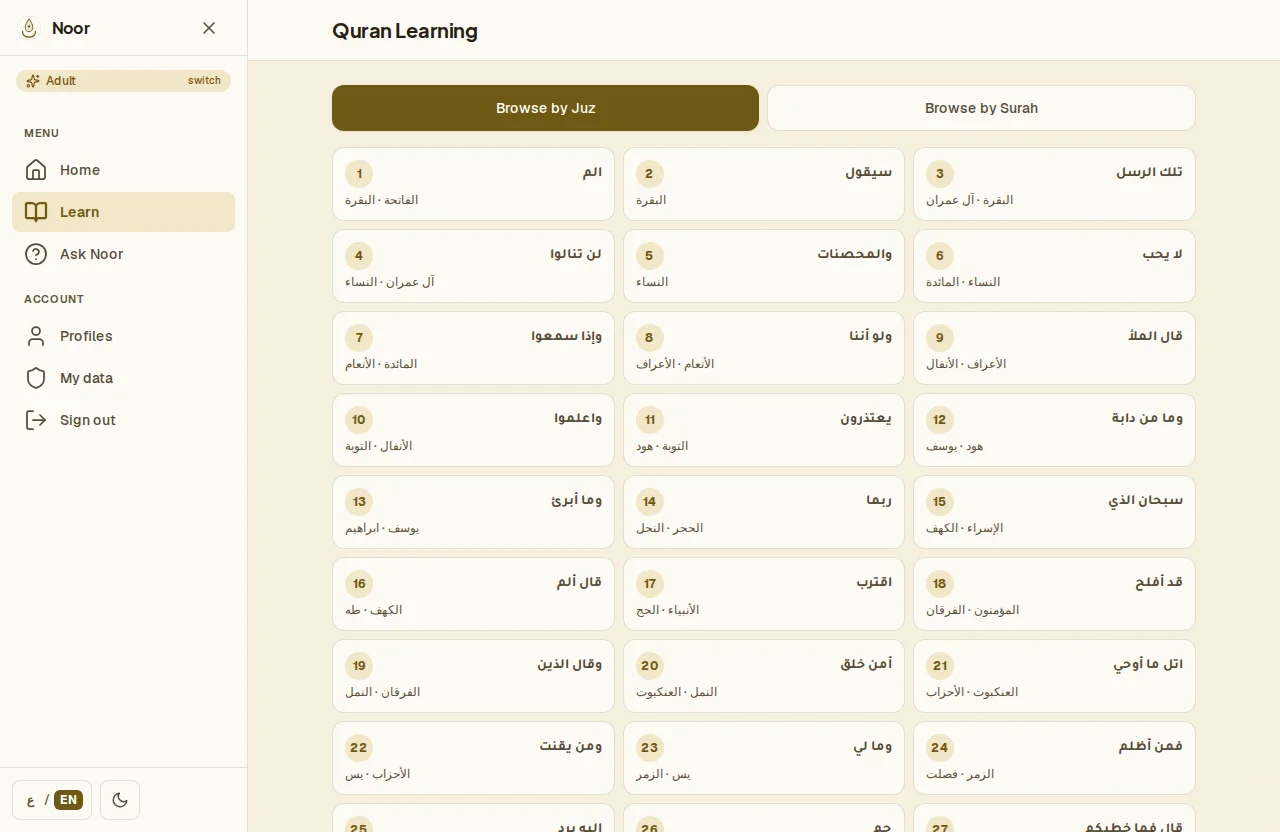Click the number 10 badge
Screen dimensions: 1280x832
[359, 419]
